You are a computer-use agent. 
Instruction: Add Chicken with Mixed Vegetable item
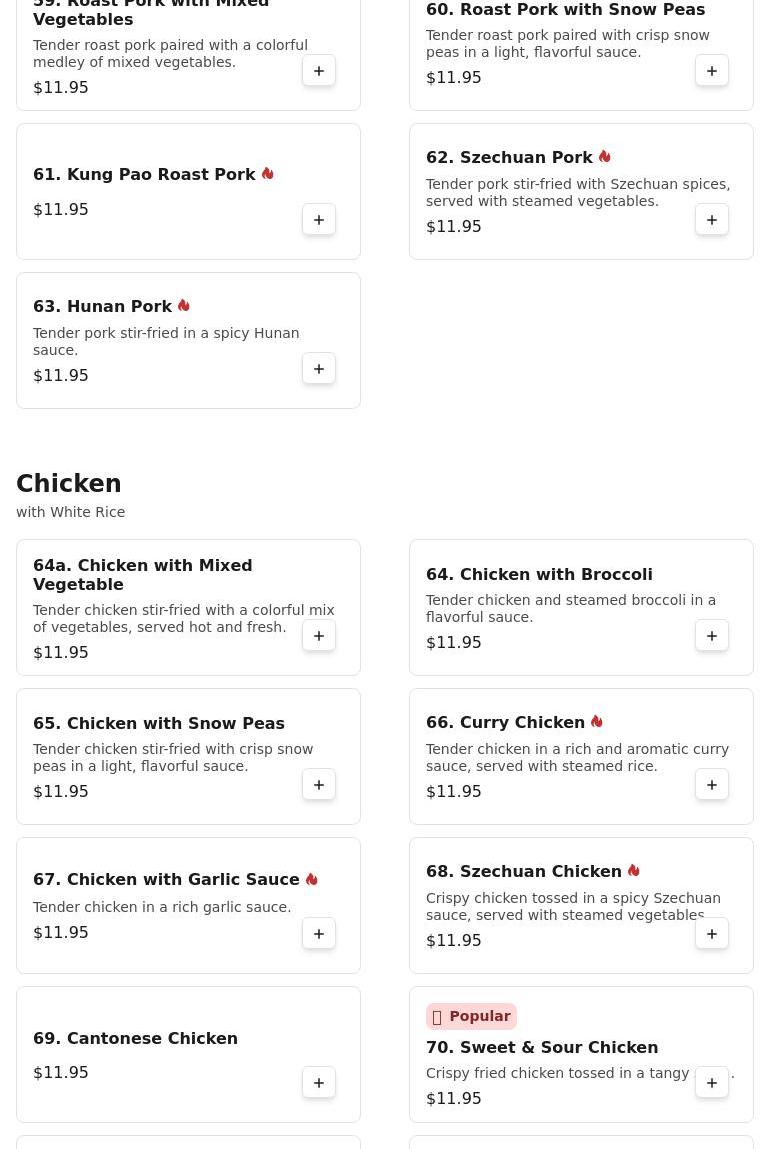[319, 636]
